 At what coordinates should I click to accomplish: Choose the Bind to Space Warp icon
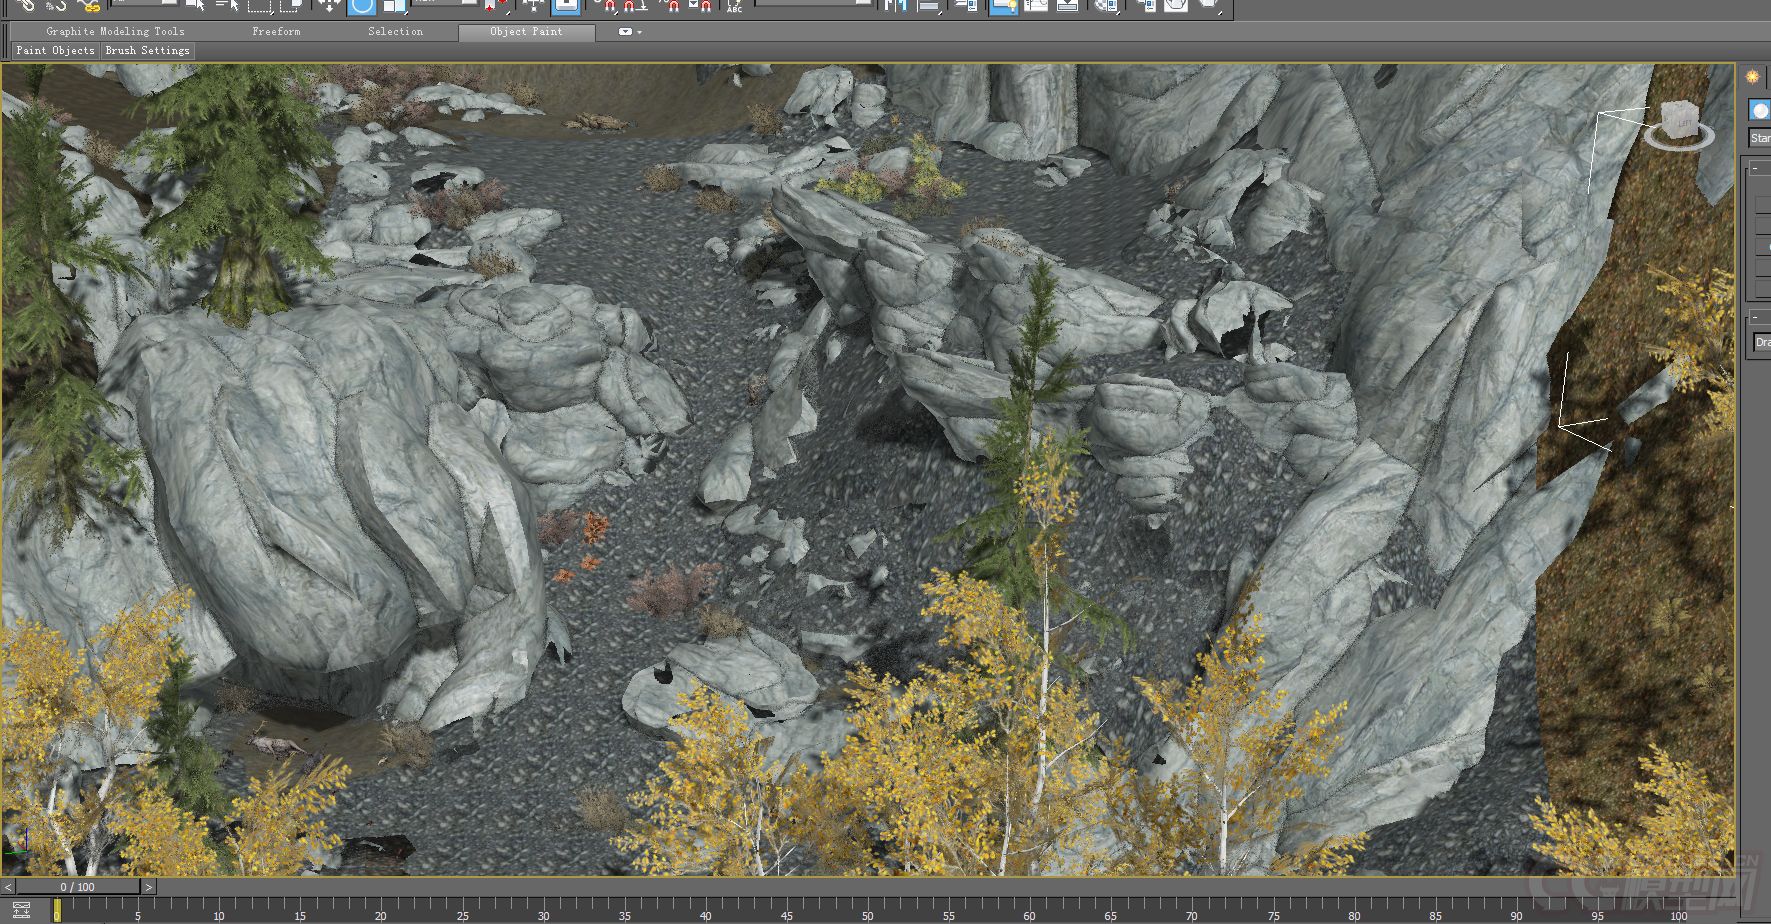click(x=89, y=5)
